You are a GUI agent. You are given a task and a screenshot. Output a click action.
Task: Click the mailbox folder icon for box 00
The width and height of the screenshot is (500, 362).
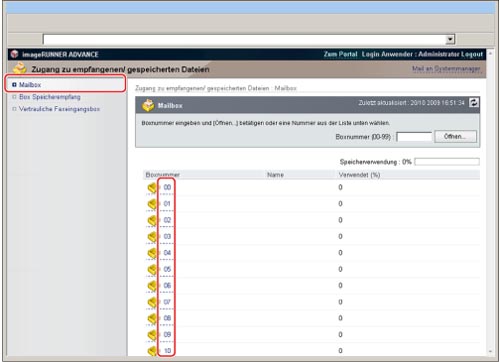point(152,188)
